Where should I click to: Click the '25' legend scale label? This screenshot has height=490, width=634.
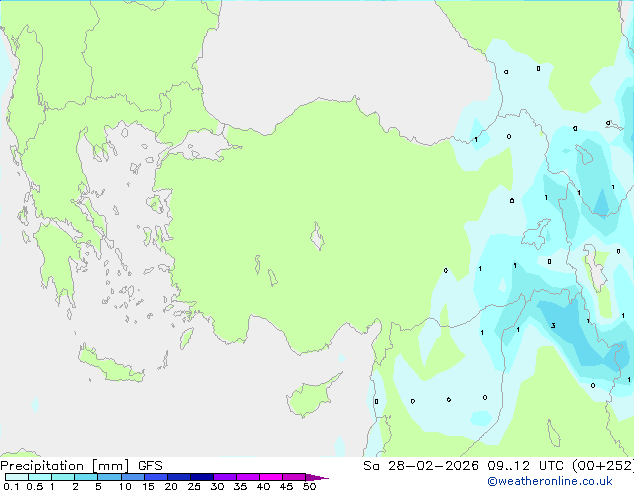click(x=194, y=486)
